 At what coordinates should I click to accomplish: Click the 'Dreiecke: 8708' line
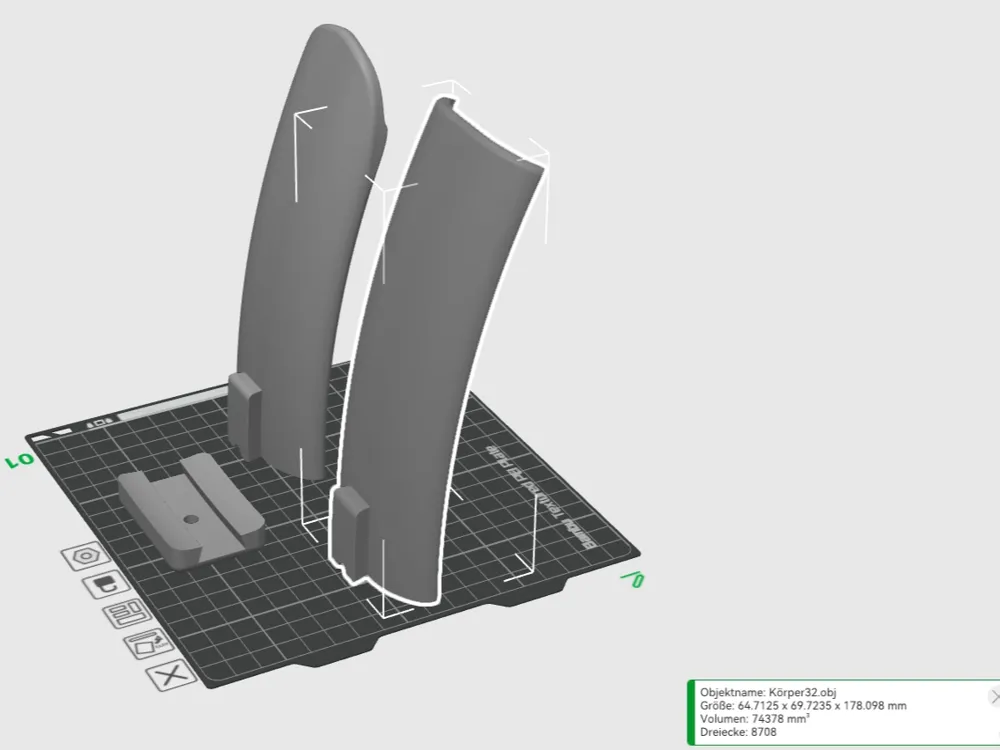738,732
